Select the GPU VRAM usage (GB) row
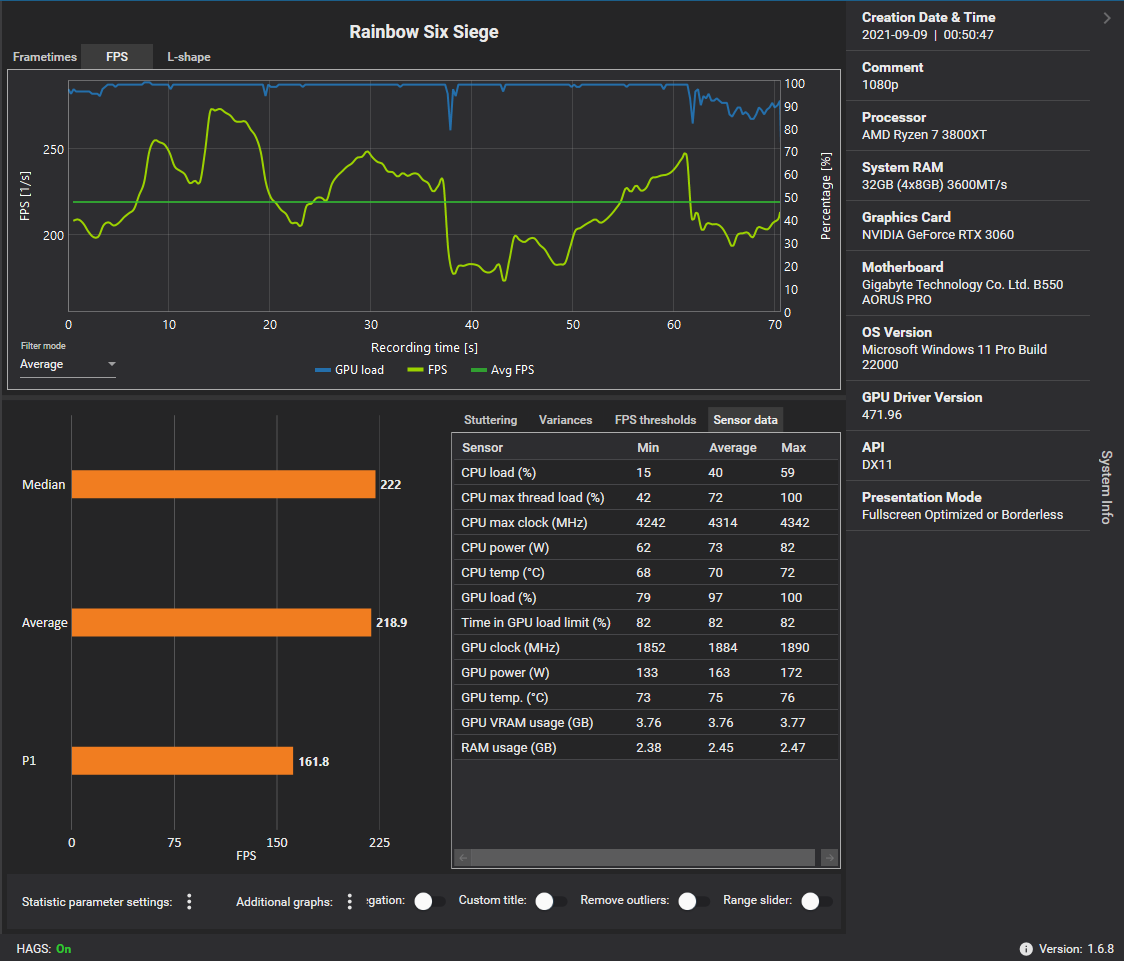 (x=646, y=722)
